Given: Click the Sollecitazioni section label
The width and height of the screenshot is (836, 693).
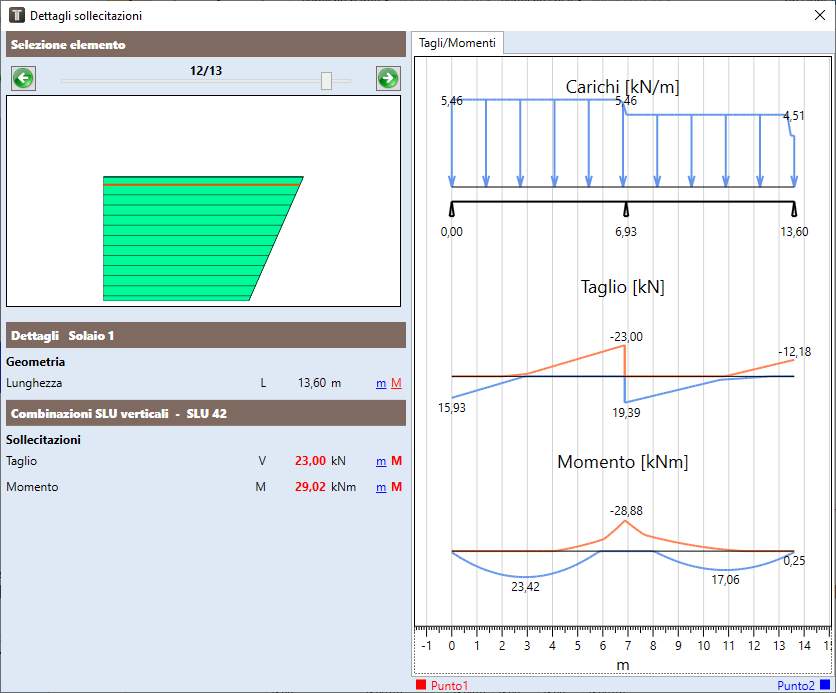Looking at the screenshot, I should 44,440.
